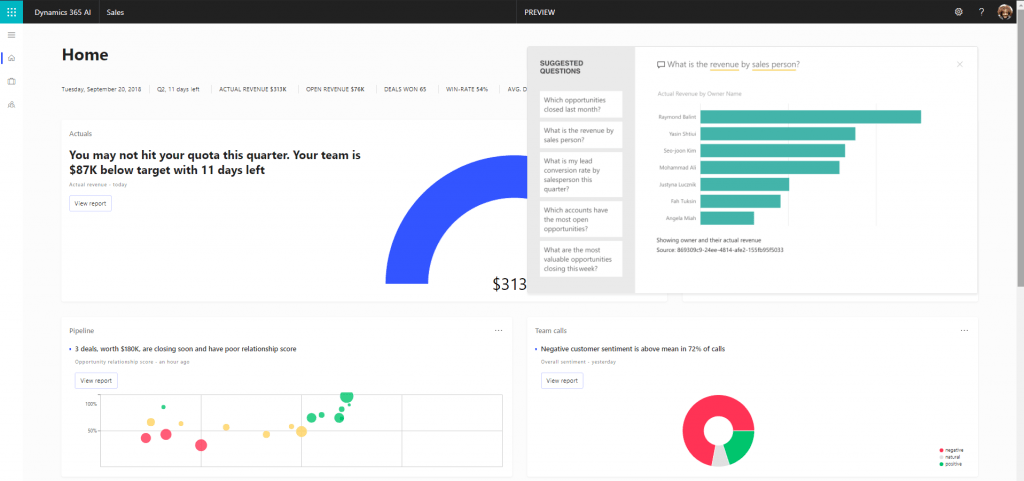The height and width of the screenshot is (481, 1024).
Task: View report in Team calls card
Action: coord(562,380)
